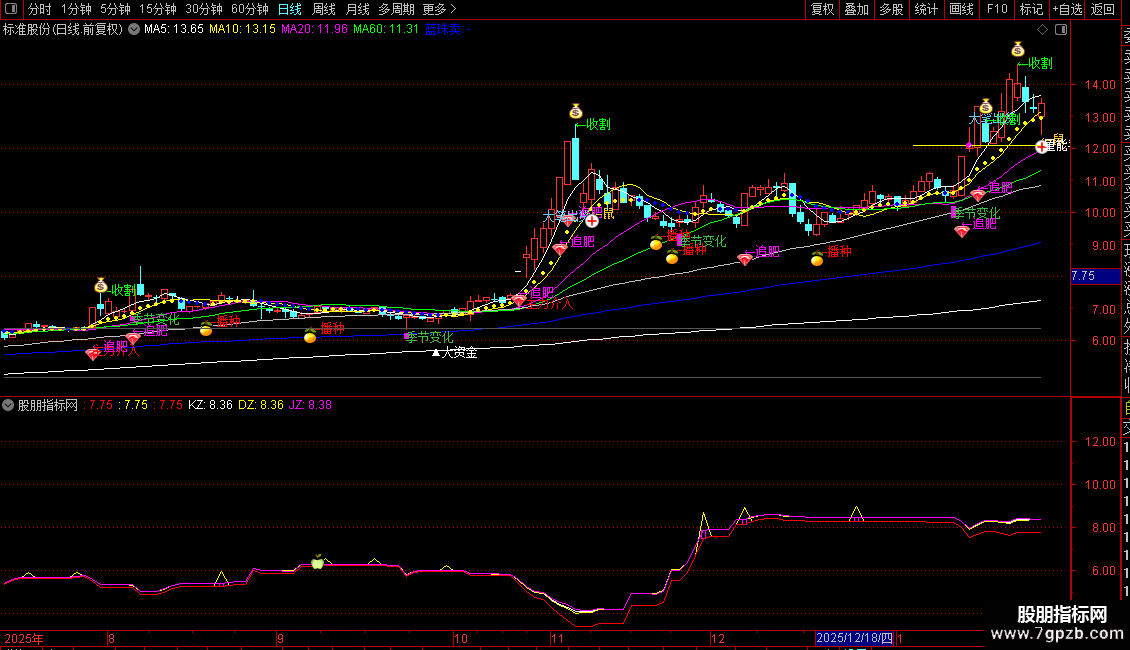
Task: Click the MA10: 13.15 legend value
Action: click(242, 30)
